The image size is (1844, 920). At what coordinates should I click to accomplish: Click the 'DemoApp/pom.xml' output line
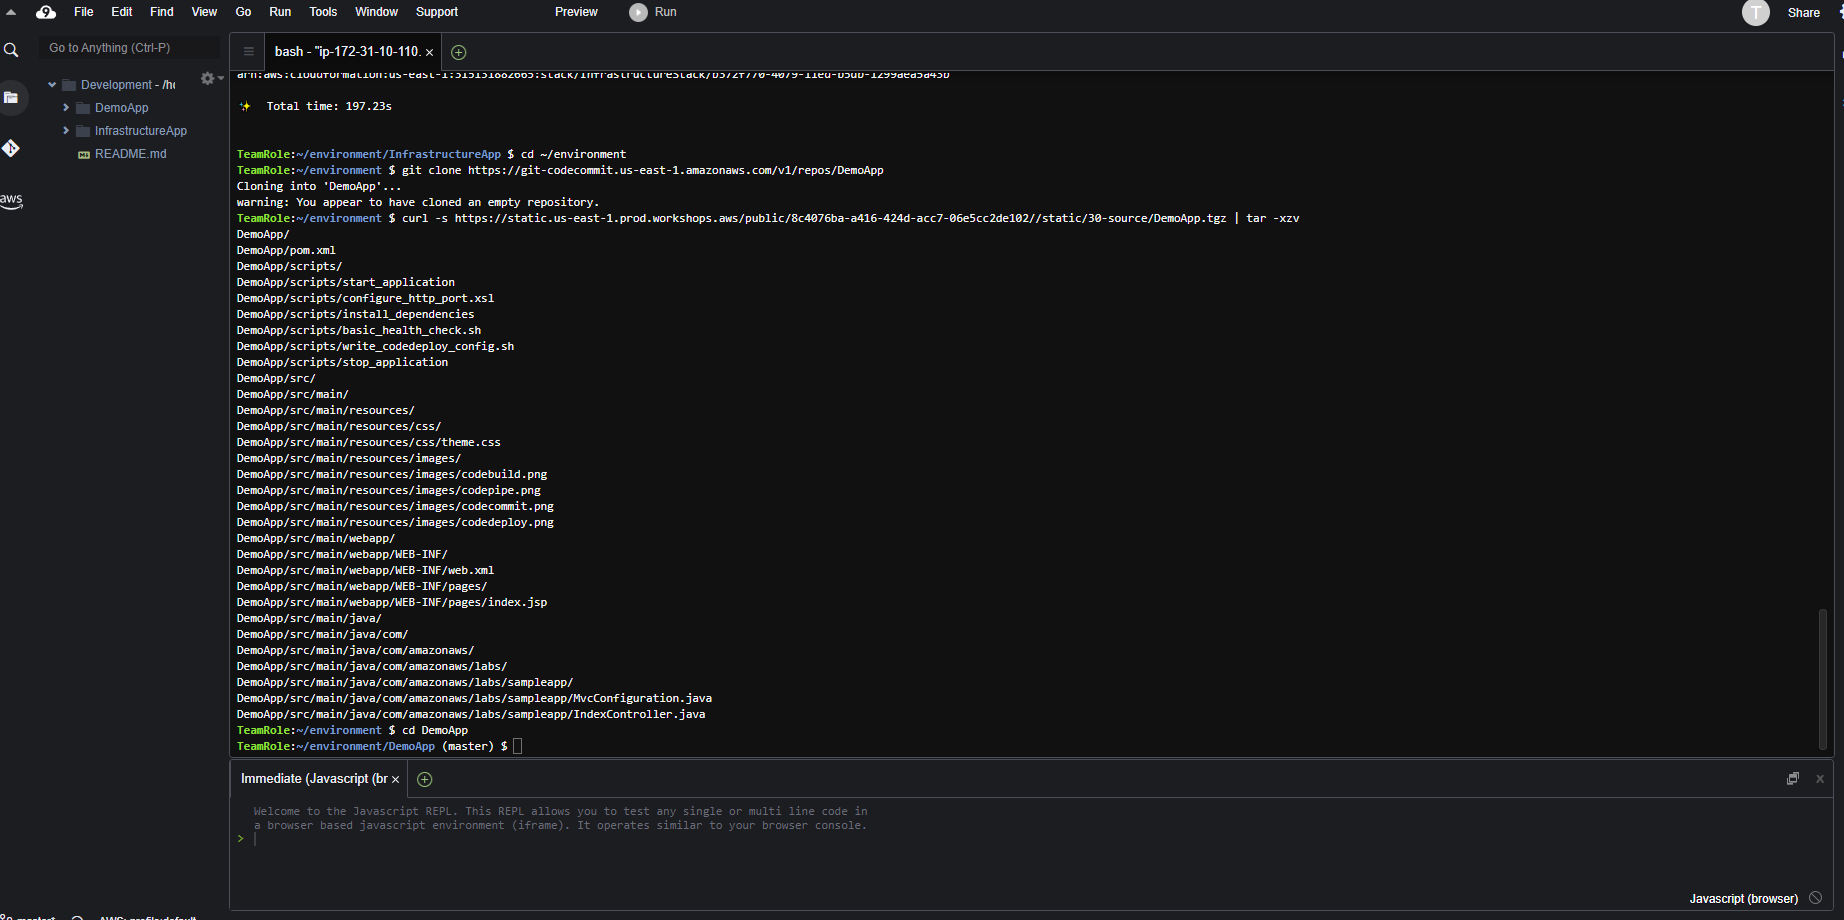click(x=286, y=250)
